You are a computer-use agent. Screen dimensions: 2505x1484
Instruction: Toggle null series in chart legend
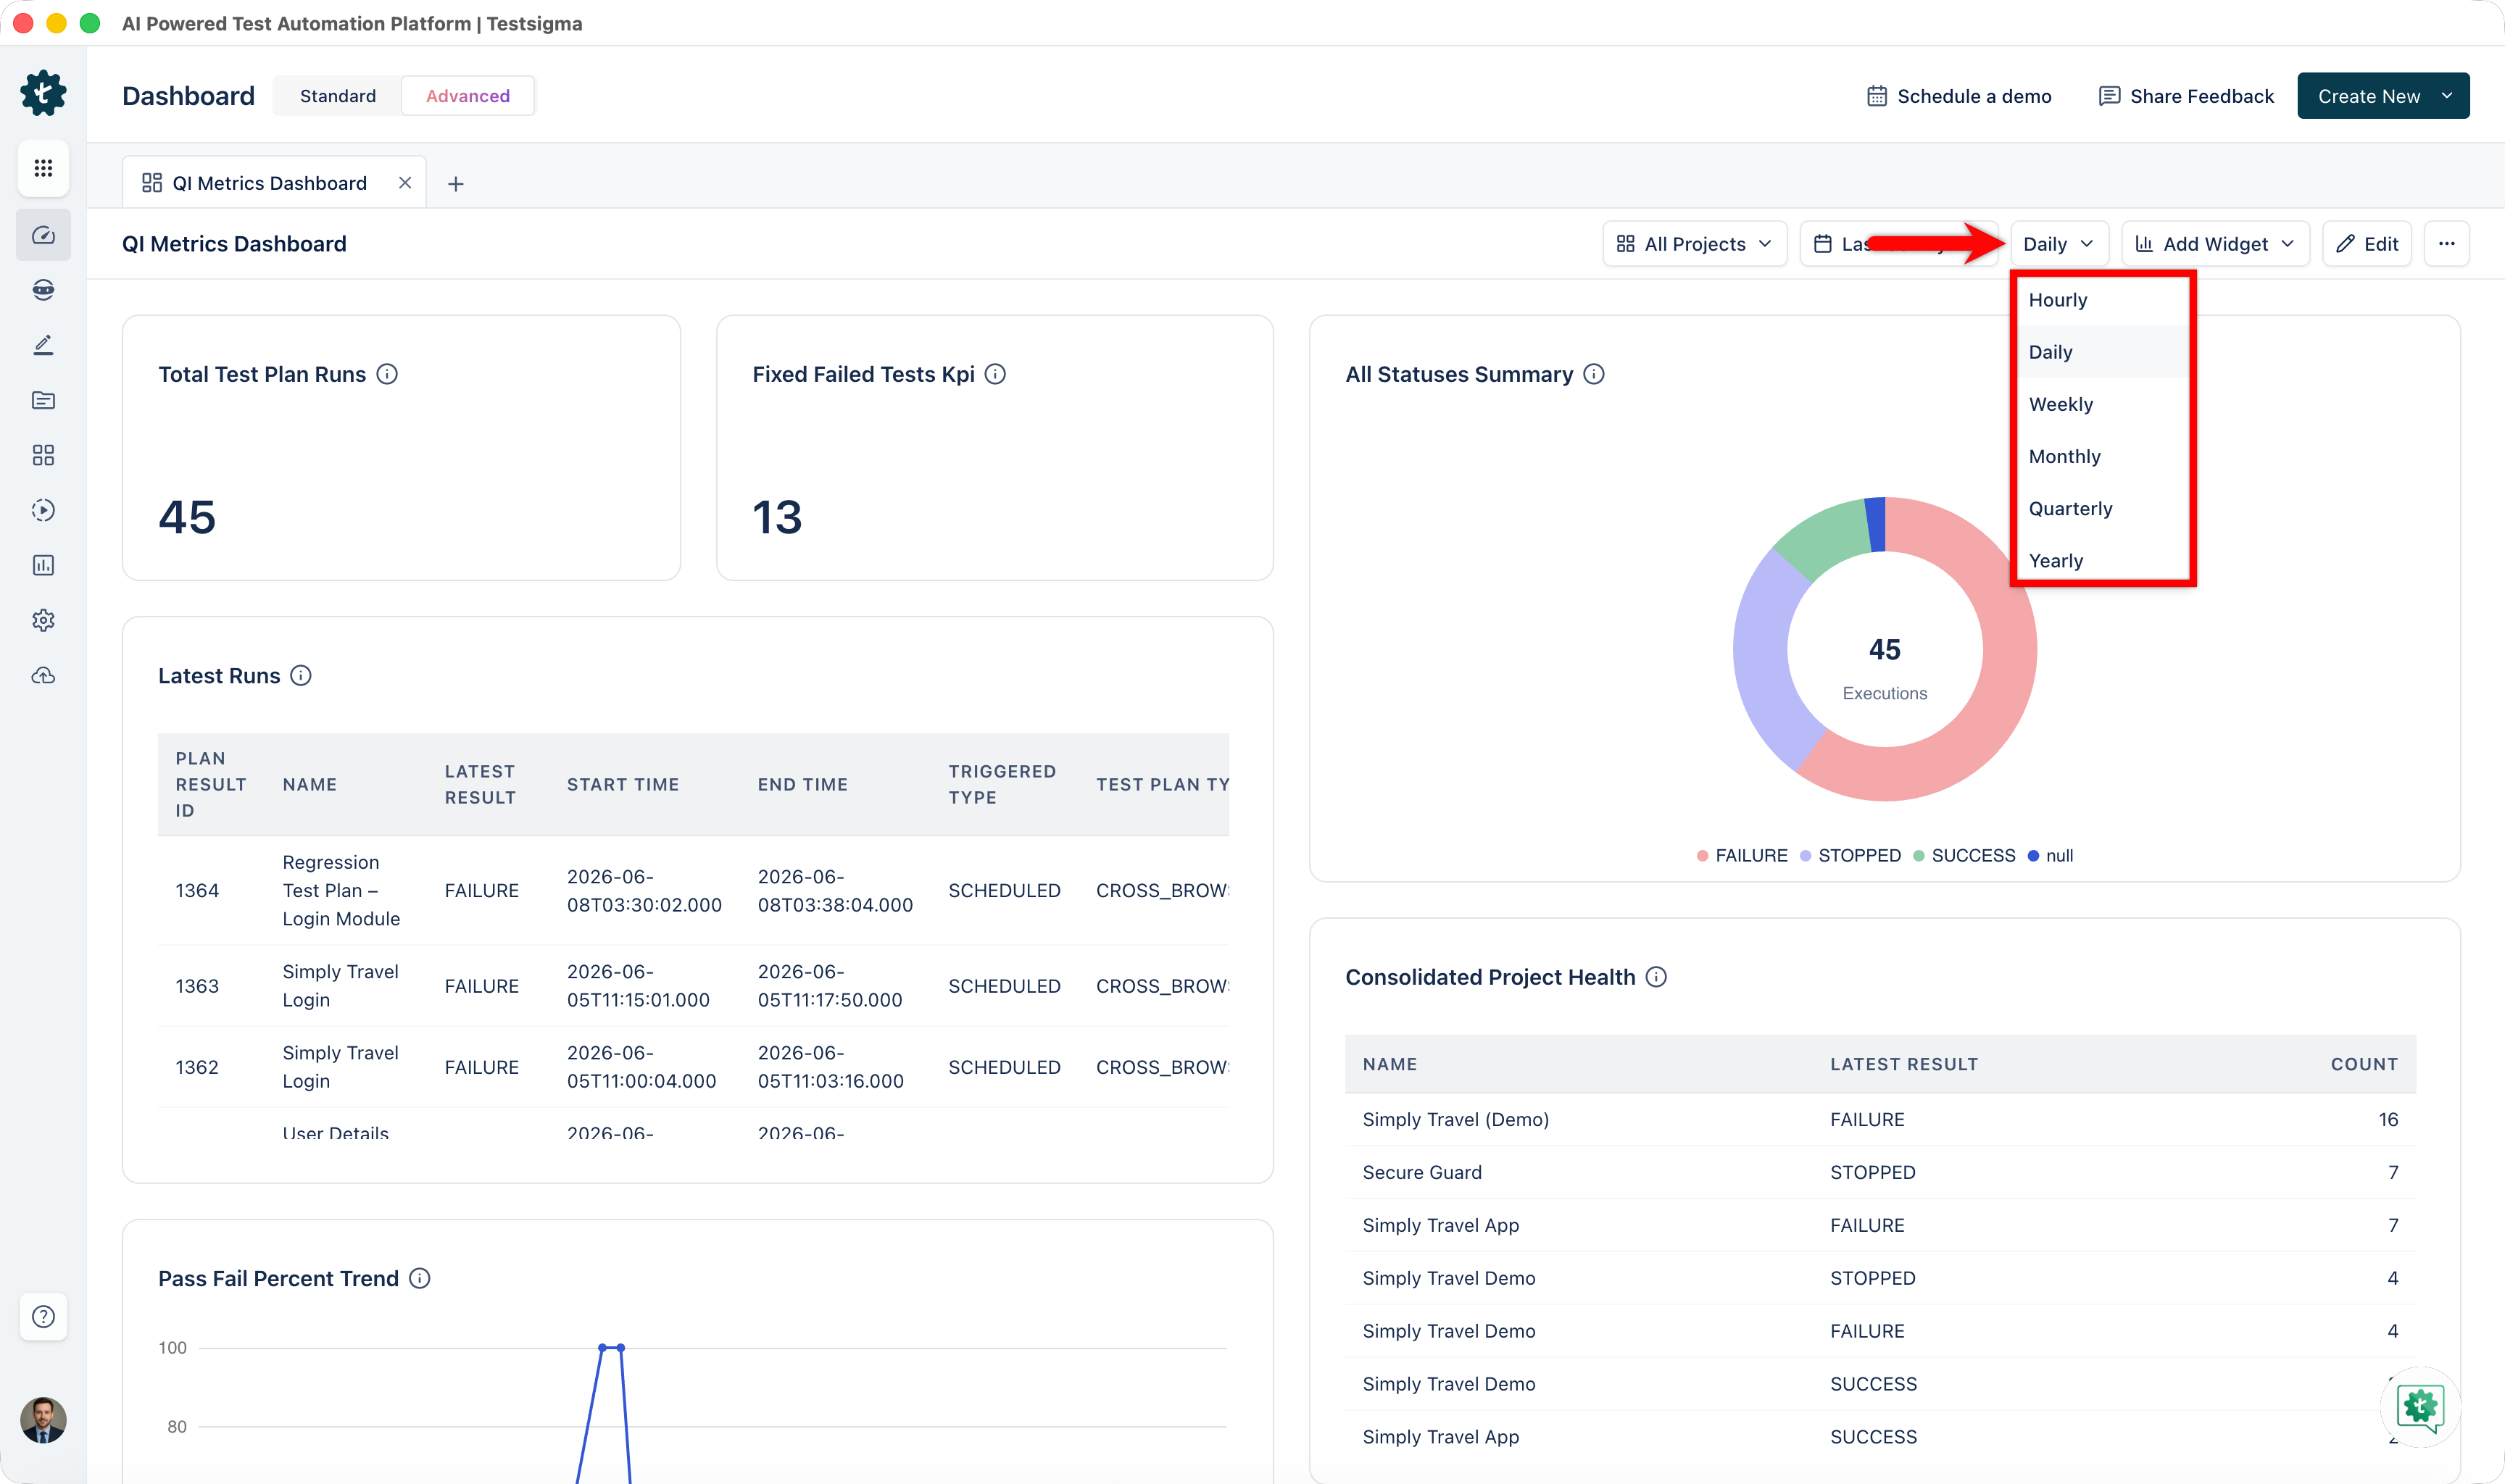[2051, 856]
